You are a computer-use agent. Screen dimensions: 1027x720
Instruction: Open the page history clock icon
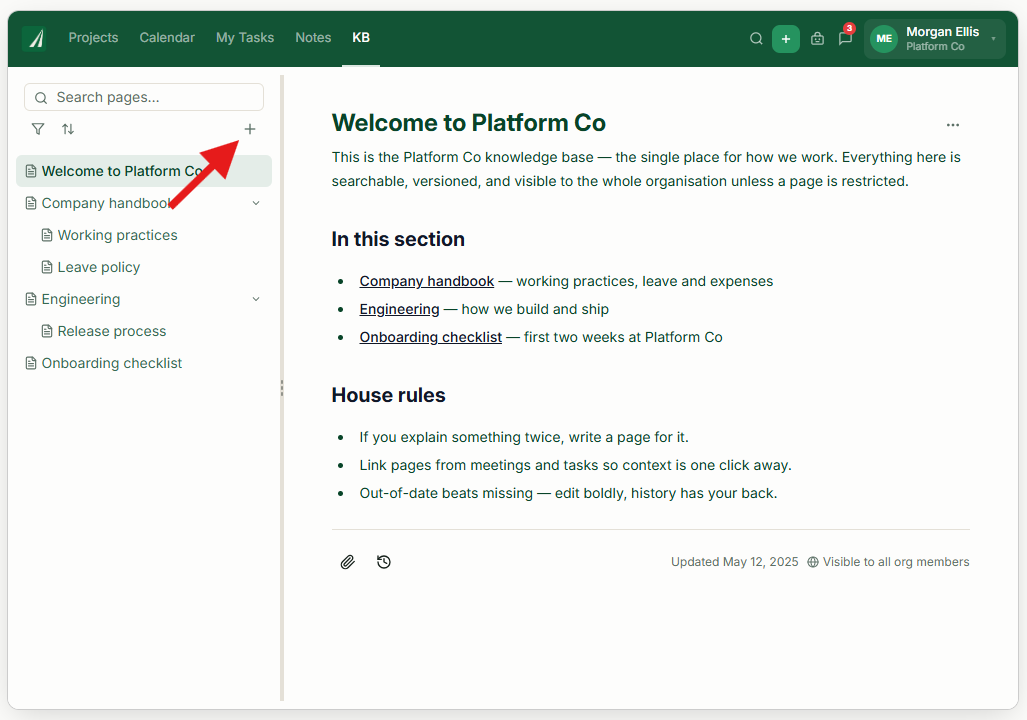[384, 562]
